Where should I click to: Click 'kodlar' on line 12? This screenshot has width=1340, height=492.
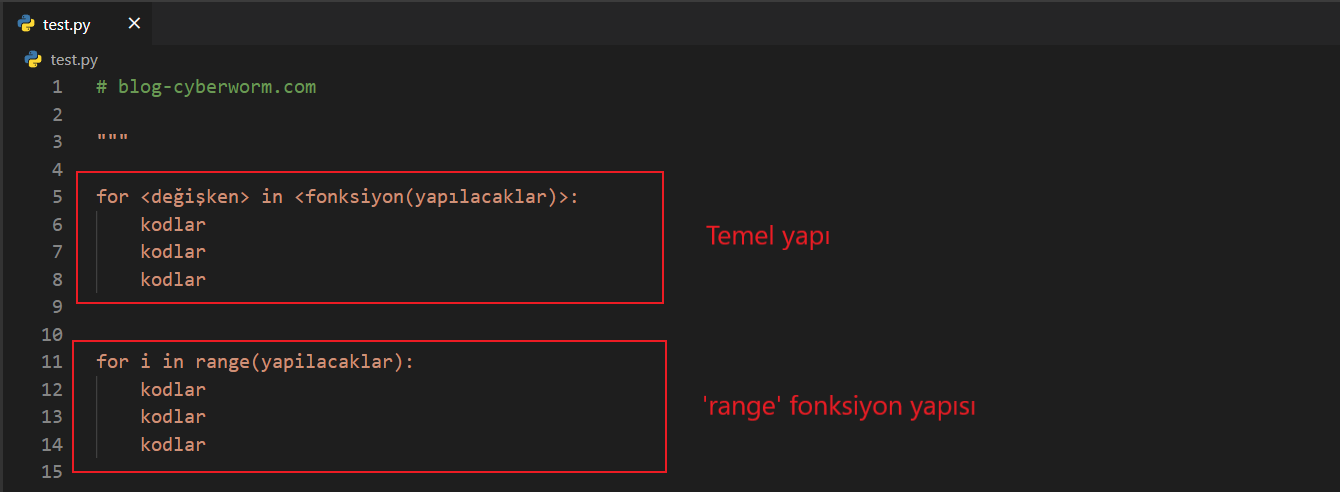[x=173, y=390]
